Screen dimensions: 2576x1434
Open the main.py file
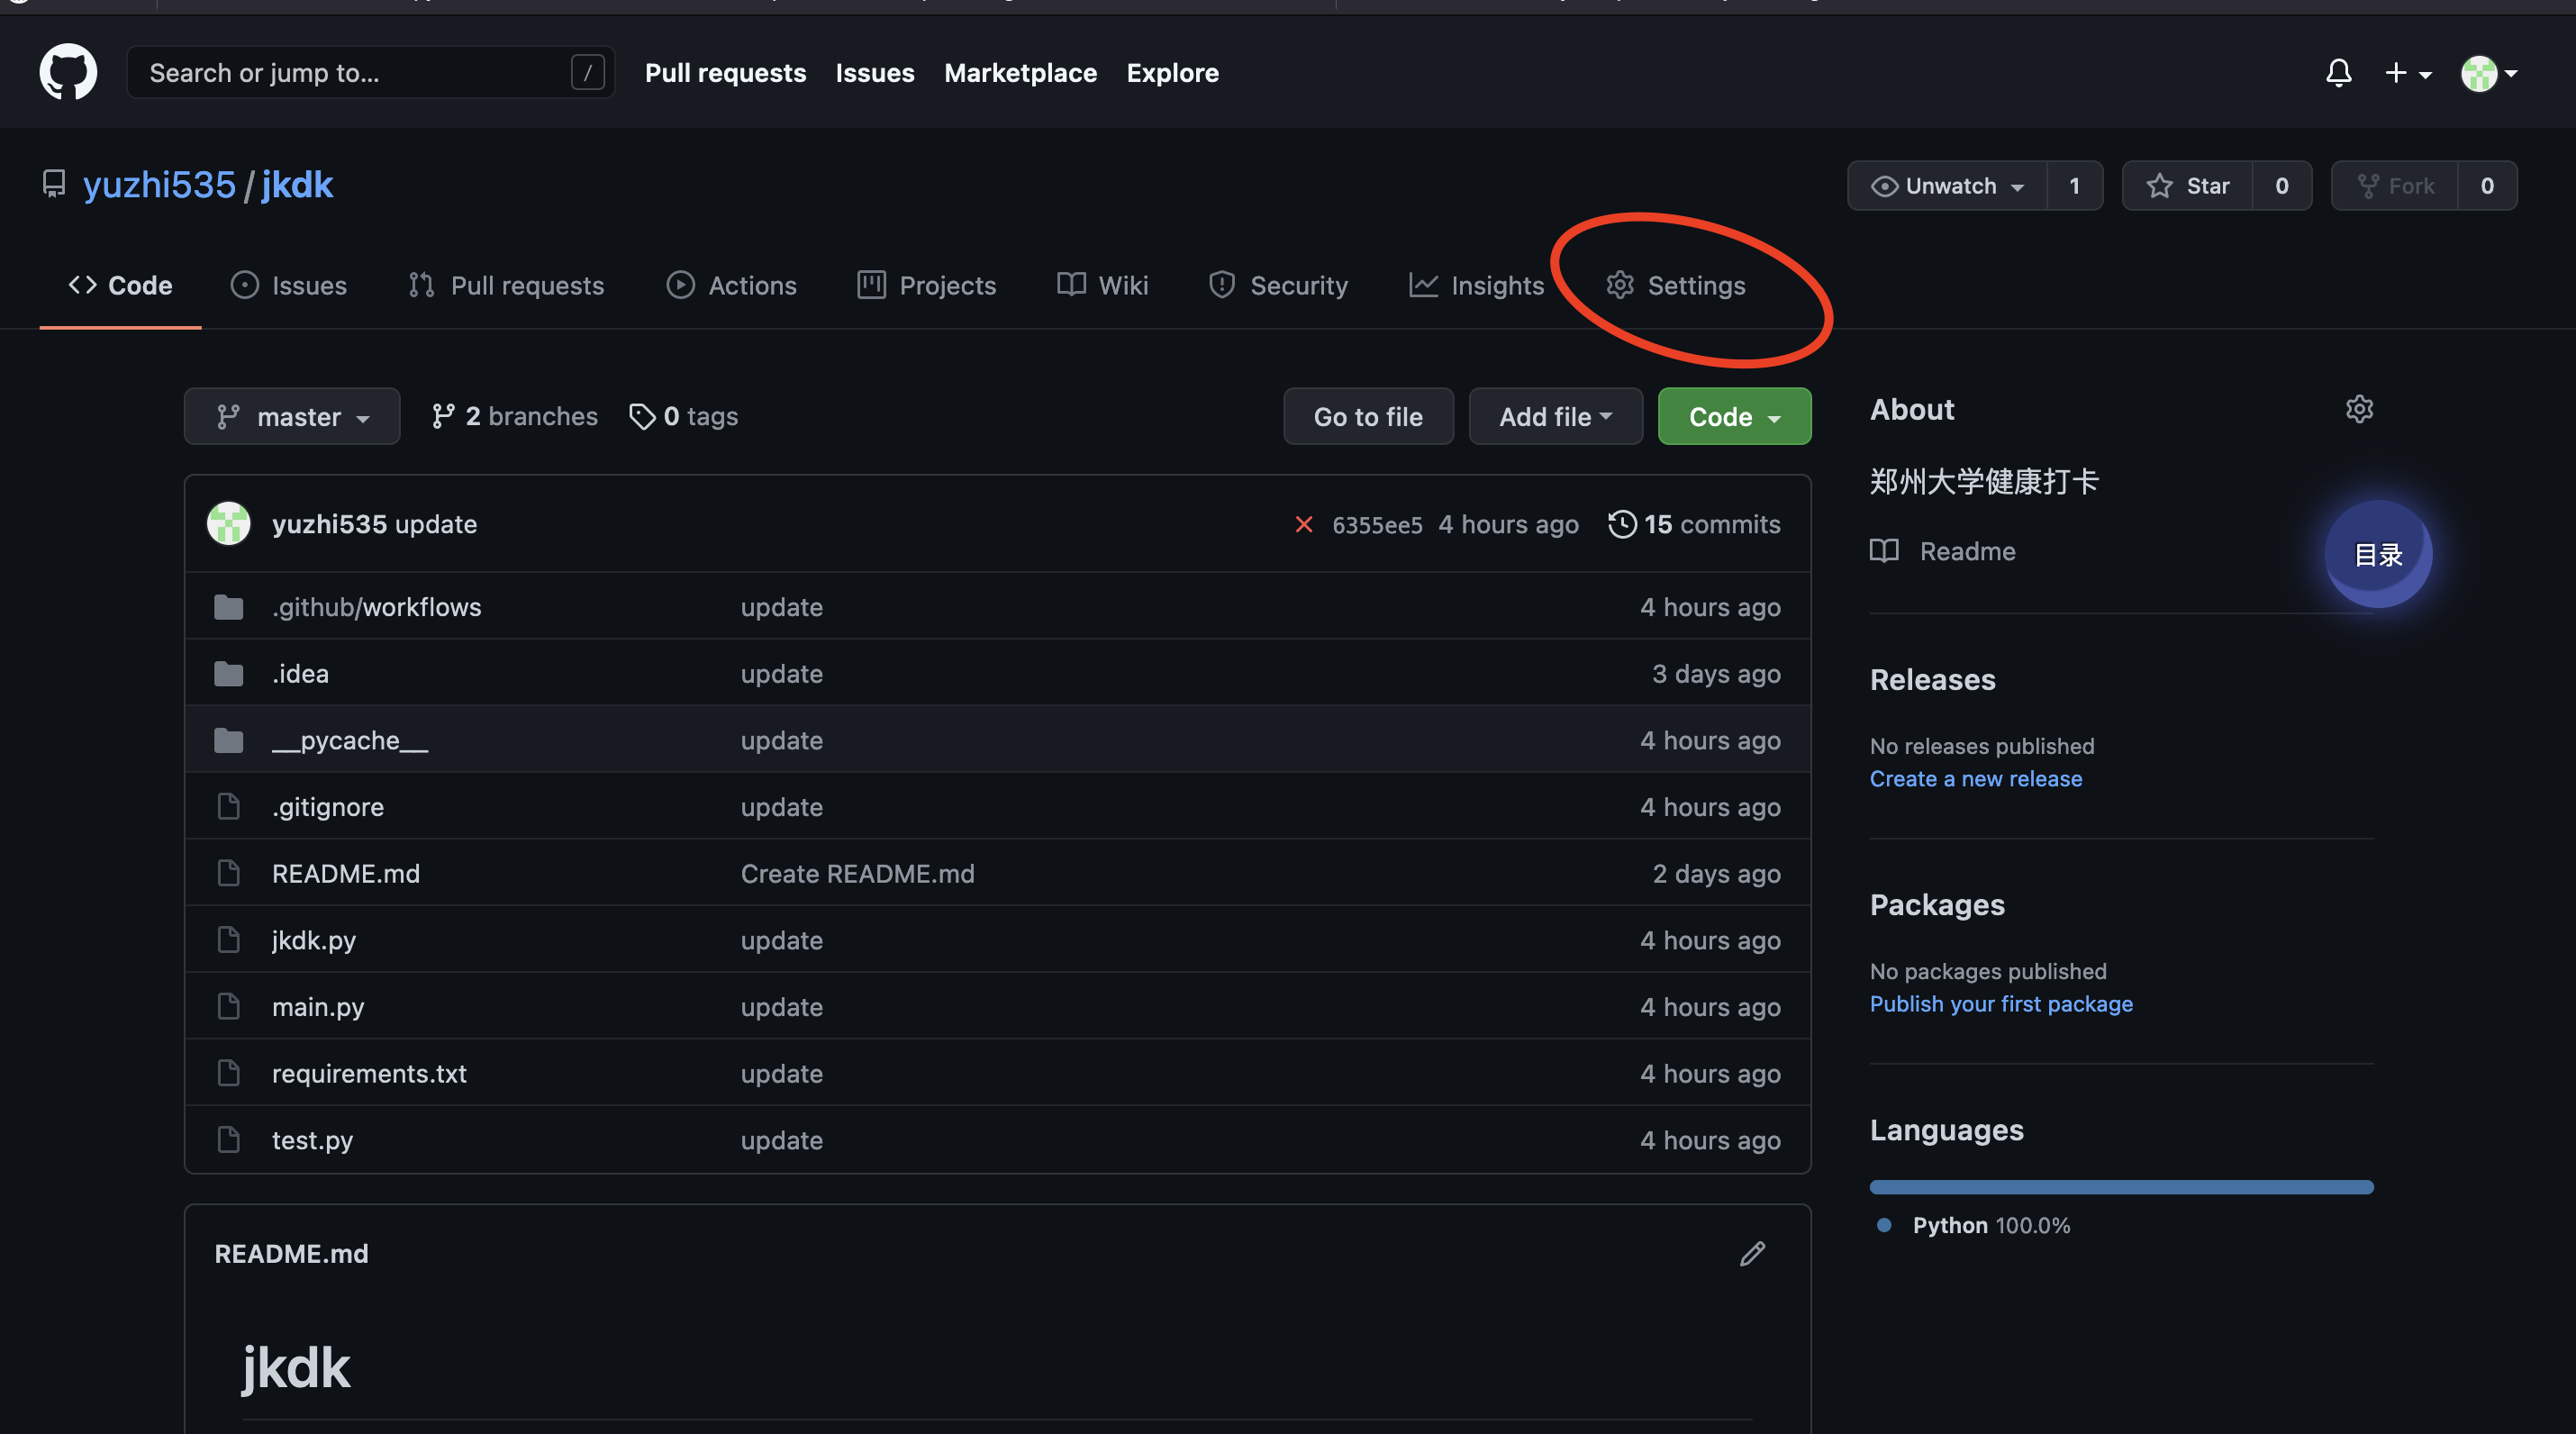click(x=318, y=1007)
